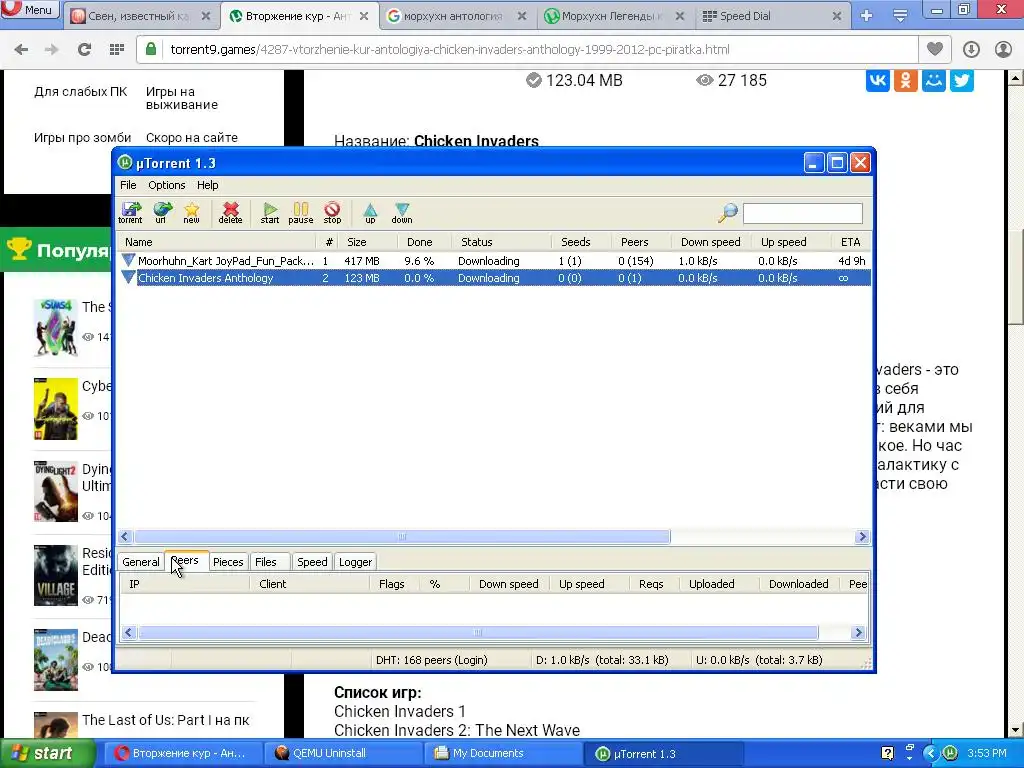1024x768 pixels.
Task: Click download speed status bar entry
Action: point(602,660)
